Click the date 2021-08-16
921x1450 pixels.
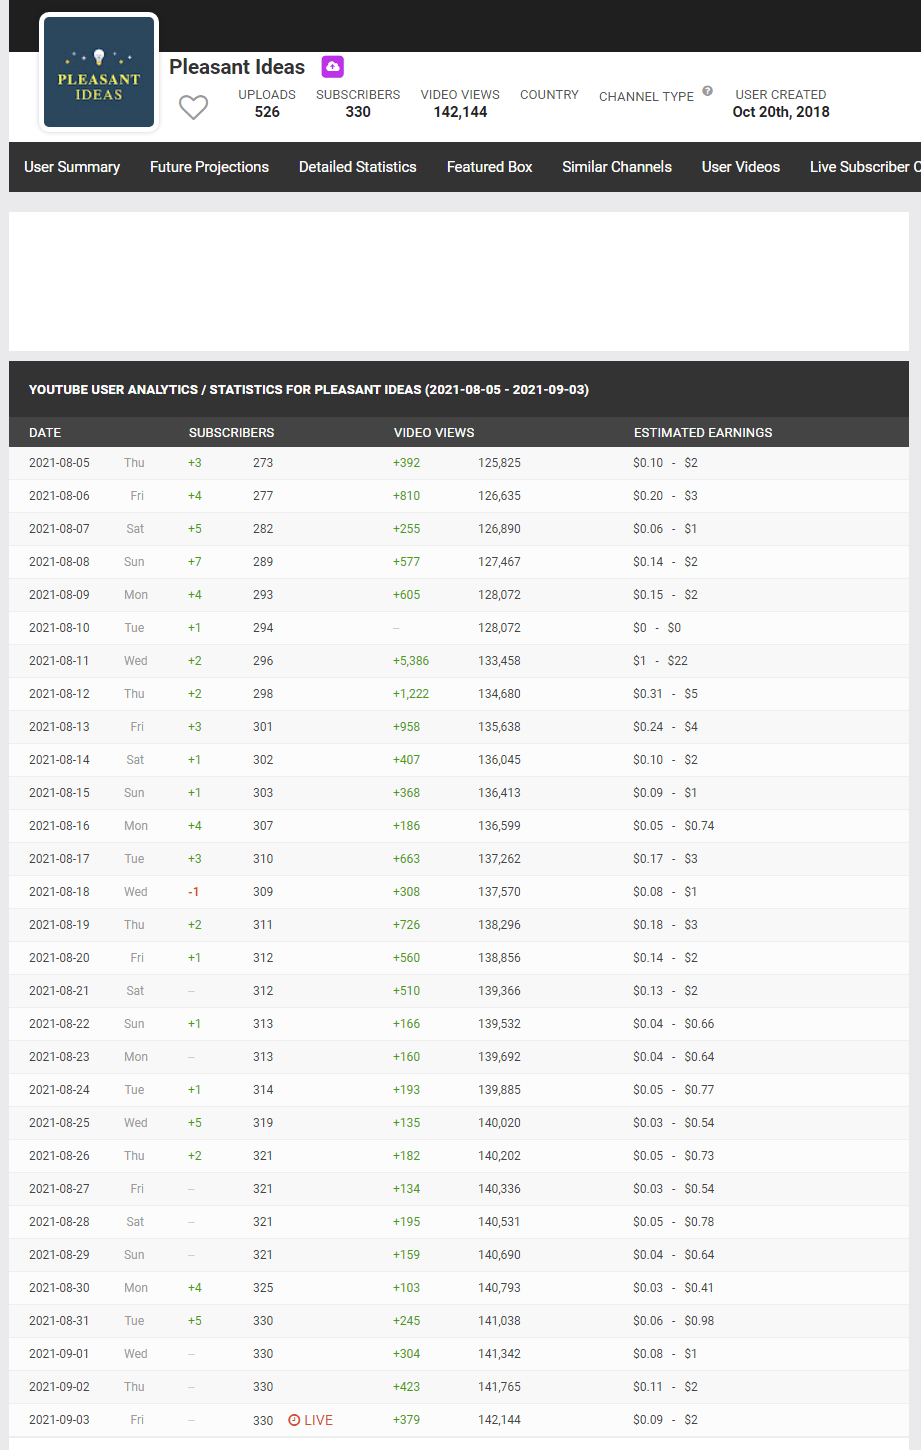tap(59, 826)
